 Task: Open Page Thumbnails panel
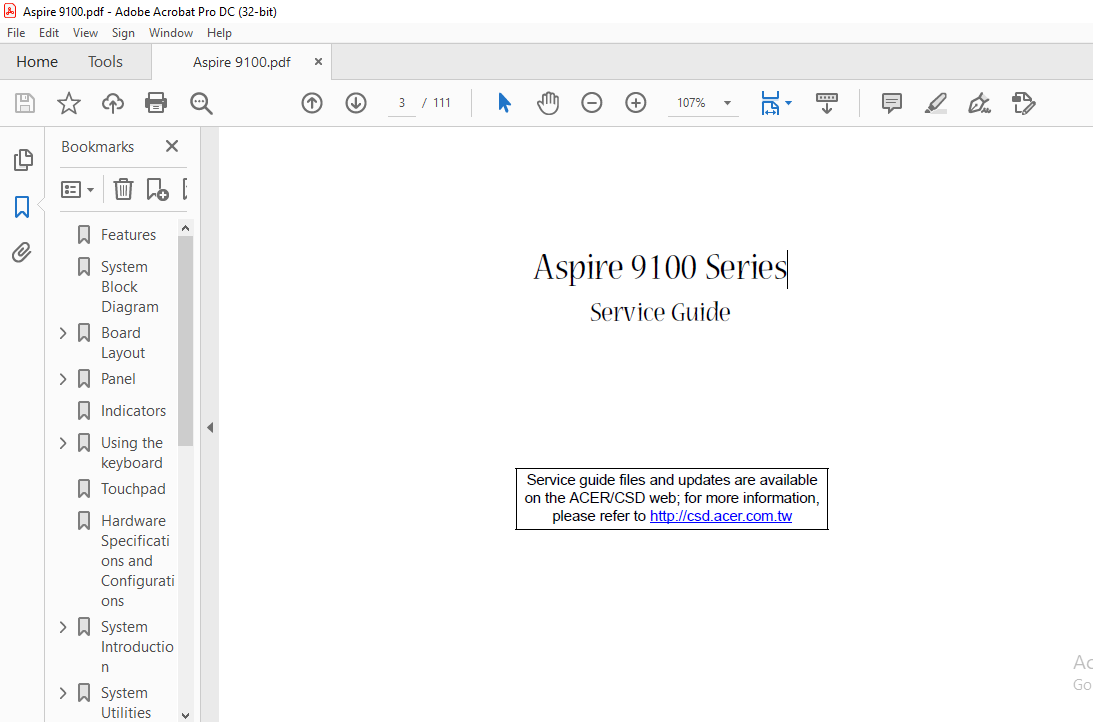click(x=22, y=160)
